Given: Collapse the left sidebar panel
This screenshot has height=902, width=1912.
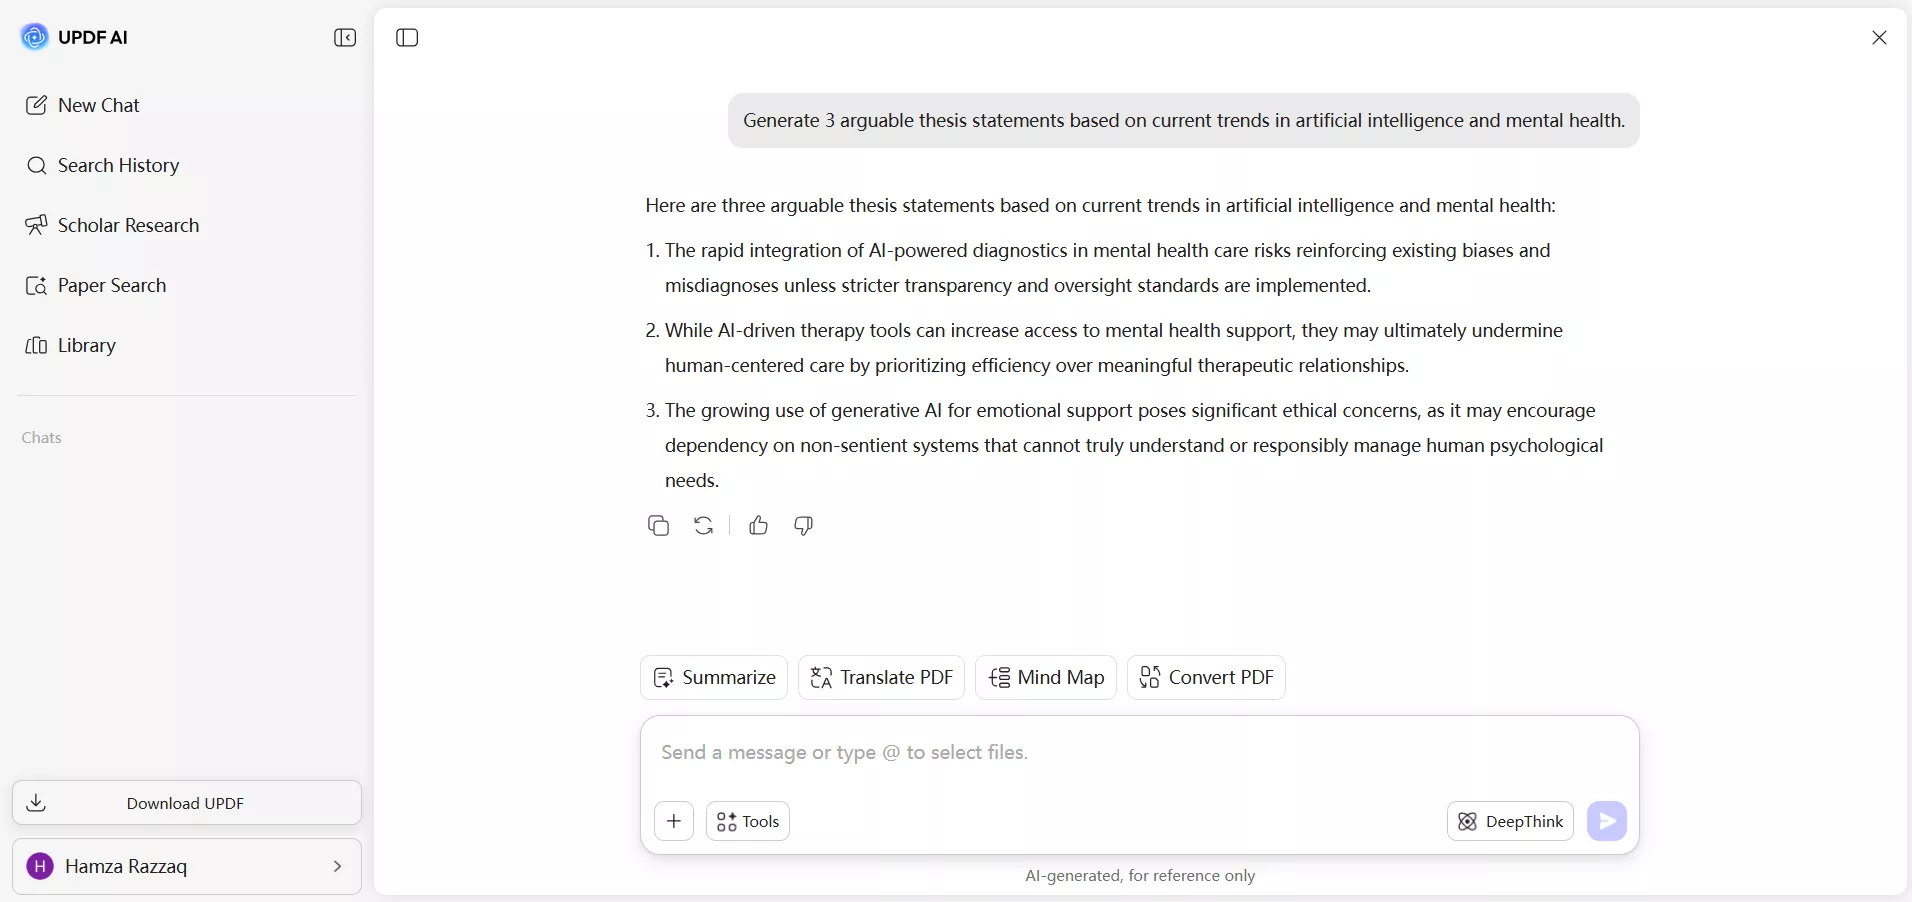Looking at the screenshot, I should coord(345,38).
